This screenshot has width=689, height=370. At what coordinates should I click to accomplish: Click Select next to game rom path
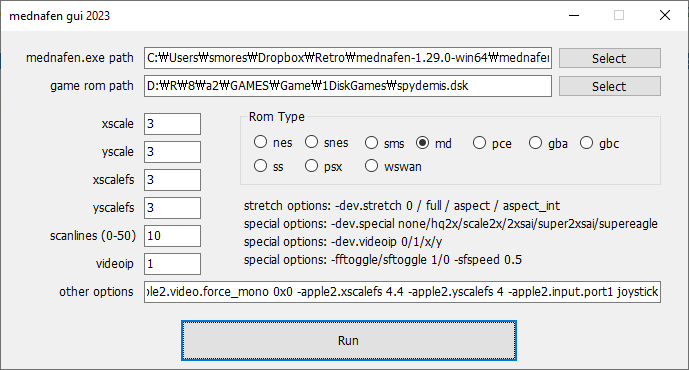coord(609,86)
